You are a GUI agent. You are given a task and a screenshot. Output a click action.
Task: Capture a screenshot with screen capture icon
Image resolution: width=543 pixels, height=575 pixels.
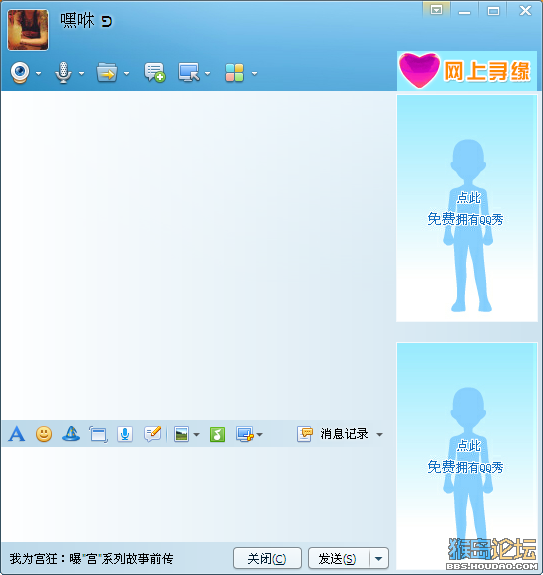click(x=245, y=435)
